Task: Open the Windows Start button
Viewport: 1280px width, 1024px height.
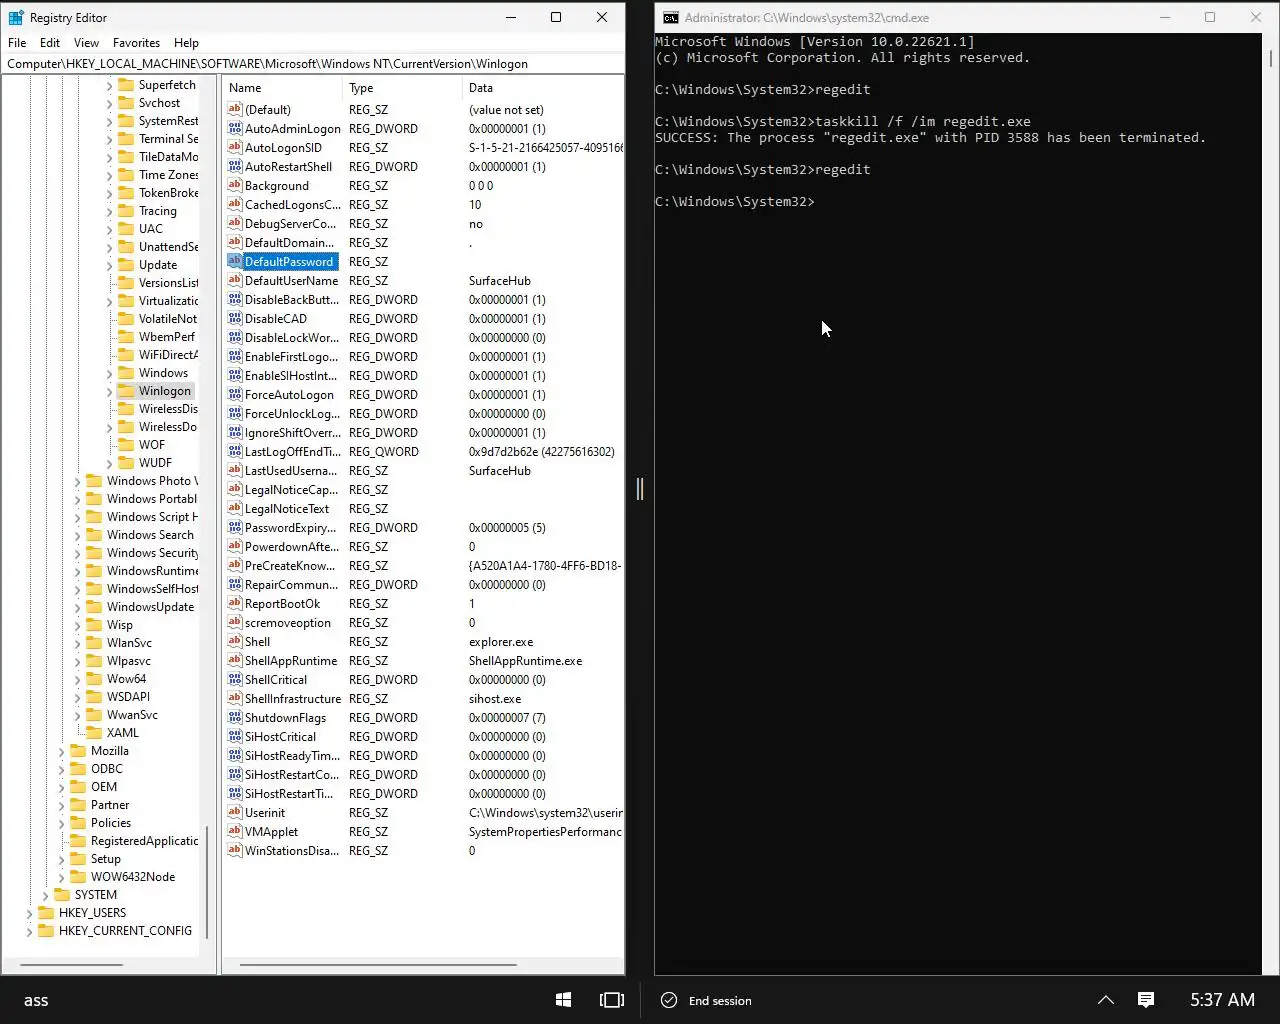Action: point(563,1000)
